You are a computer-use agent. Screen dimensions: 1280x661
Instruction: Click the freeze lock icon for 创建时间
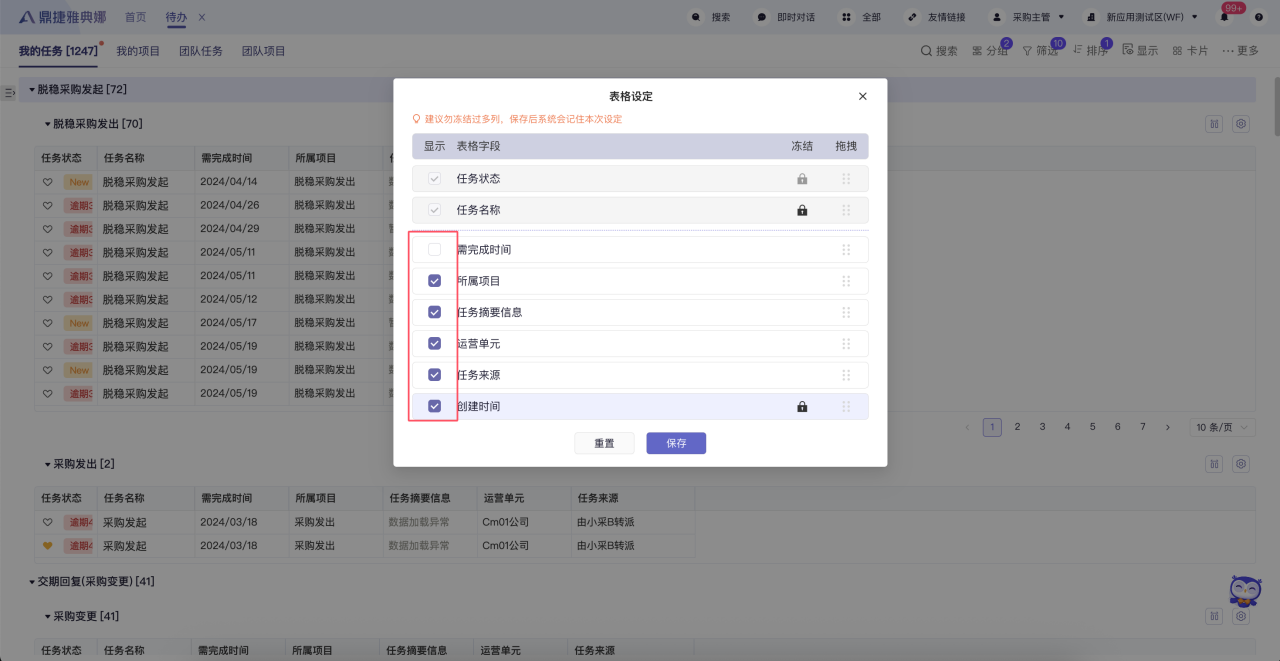[x=801, y=407]
